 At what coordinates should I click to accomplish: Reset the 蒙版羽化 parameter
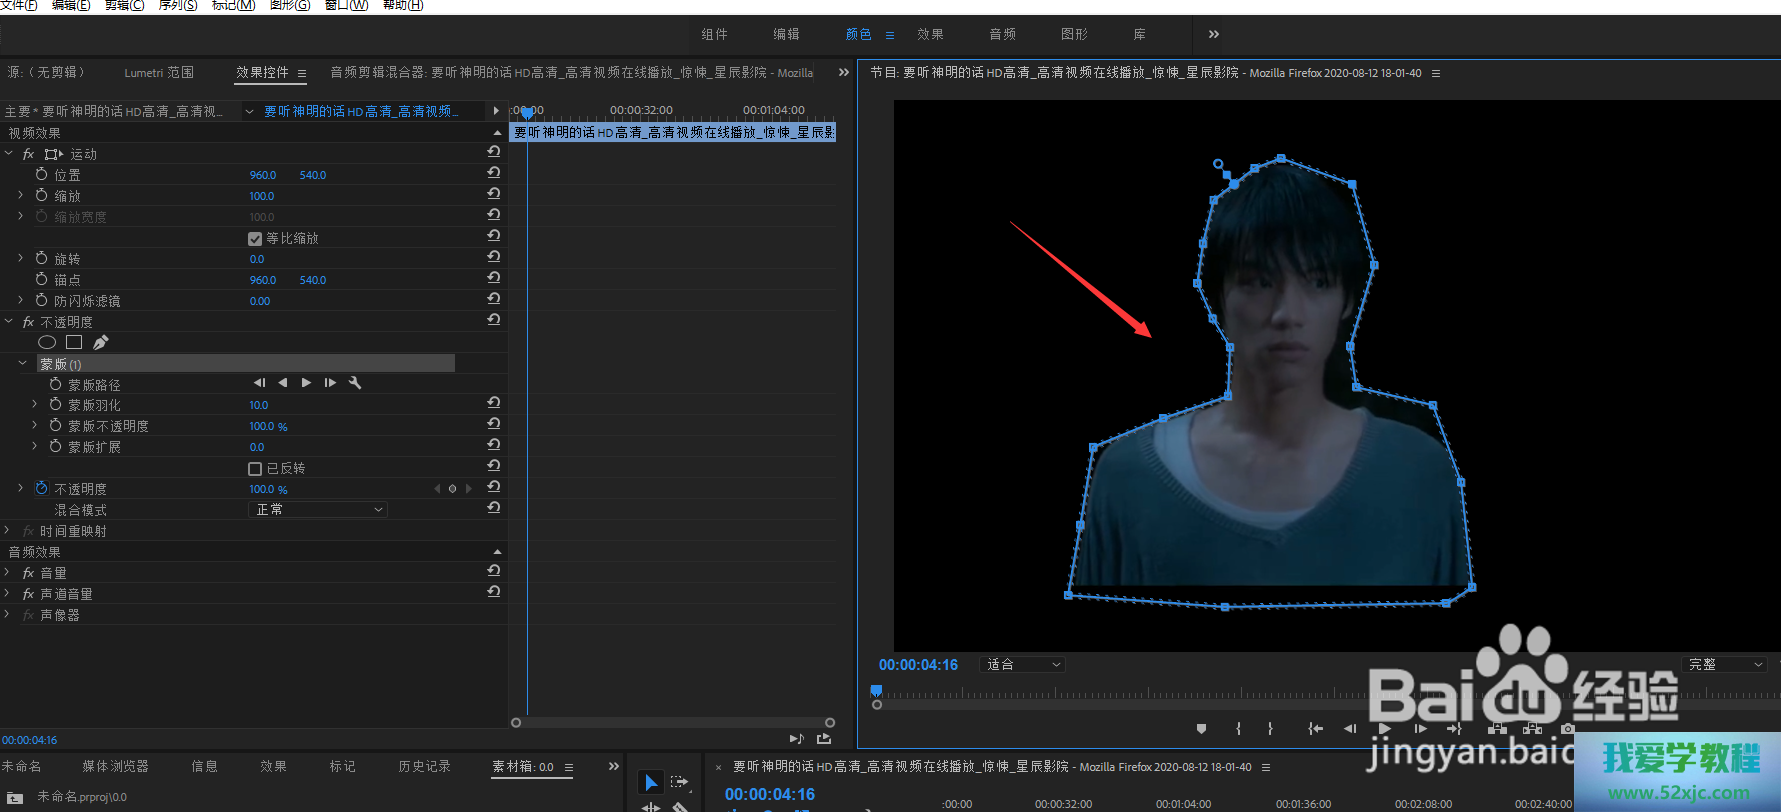click(x=494, y=403)
